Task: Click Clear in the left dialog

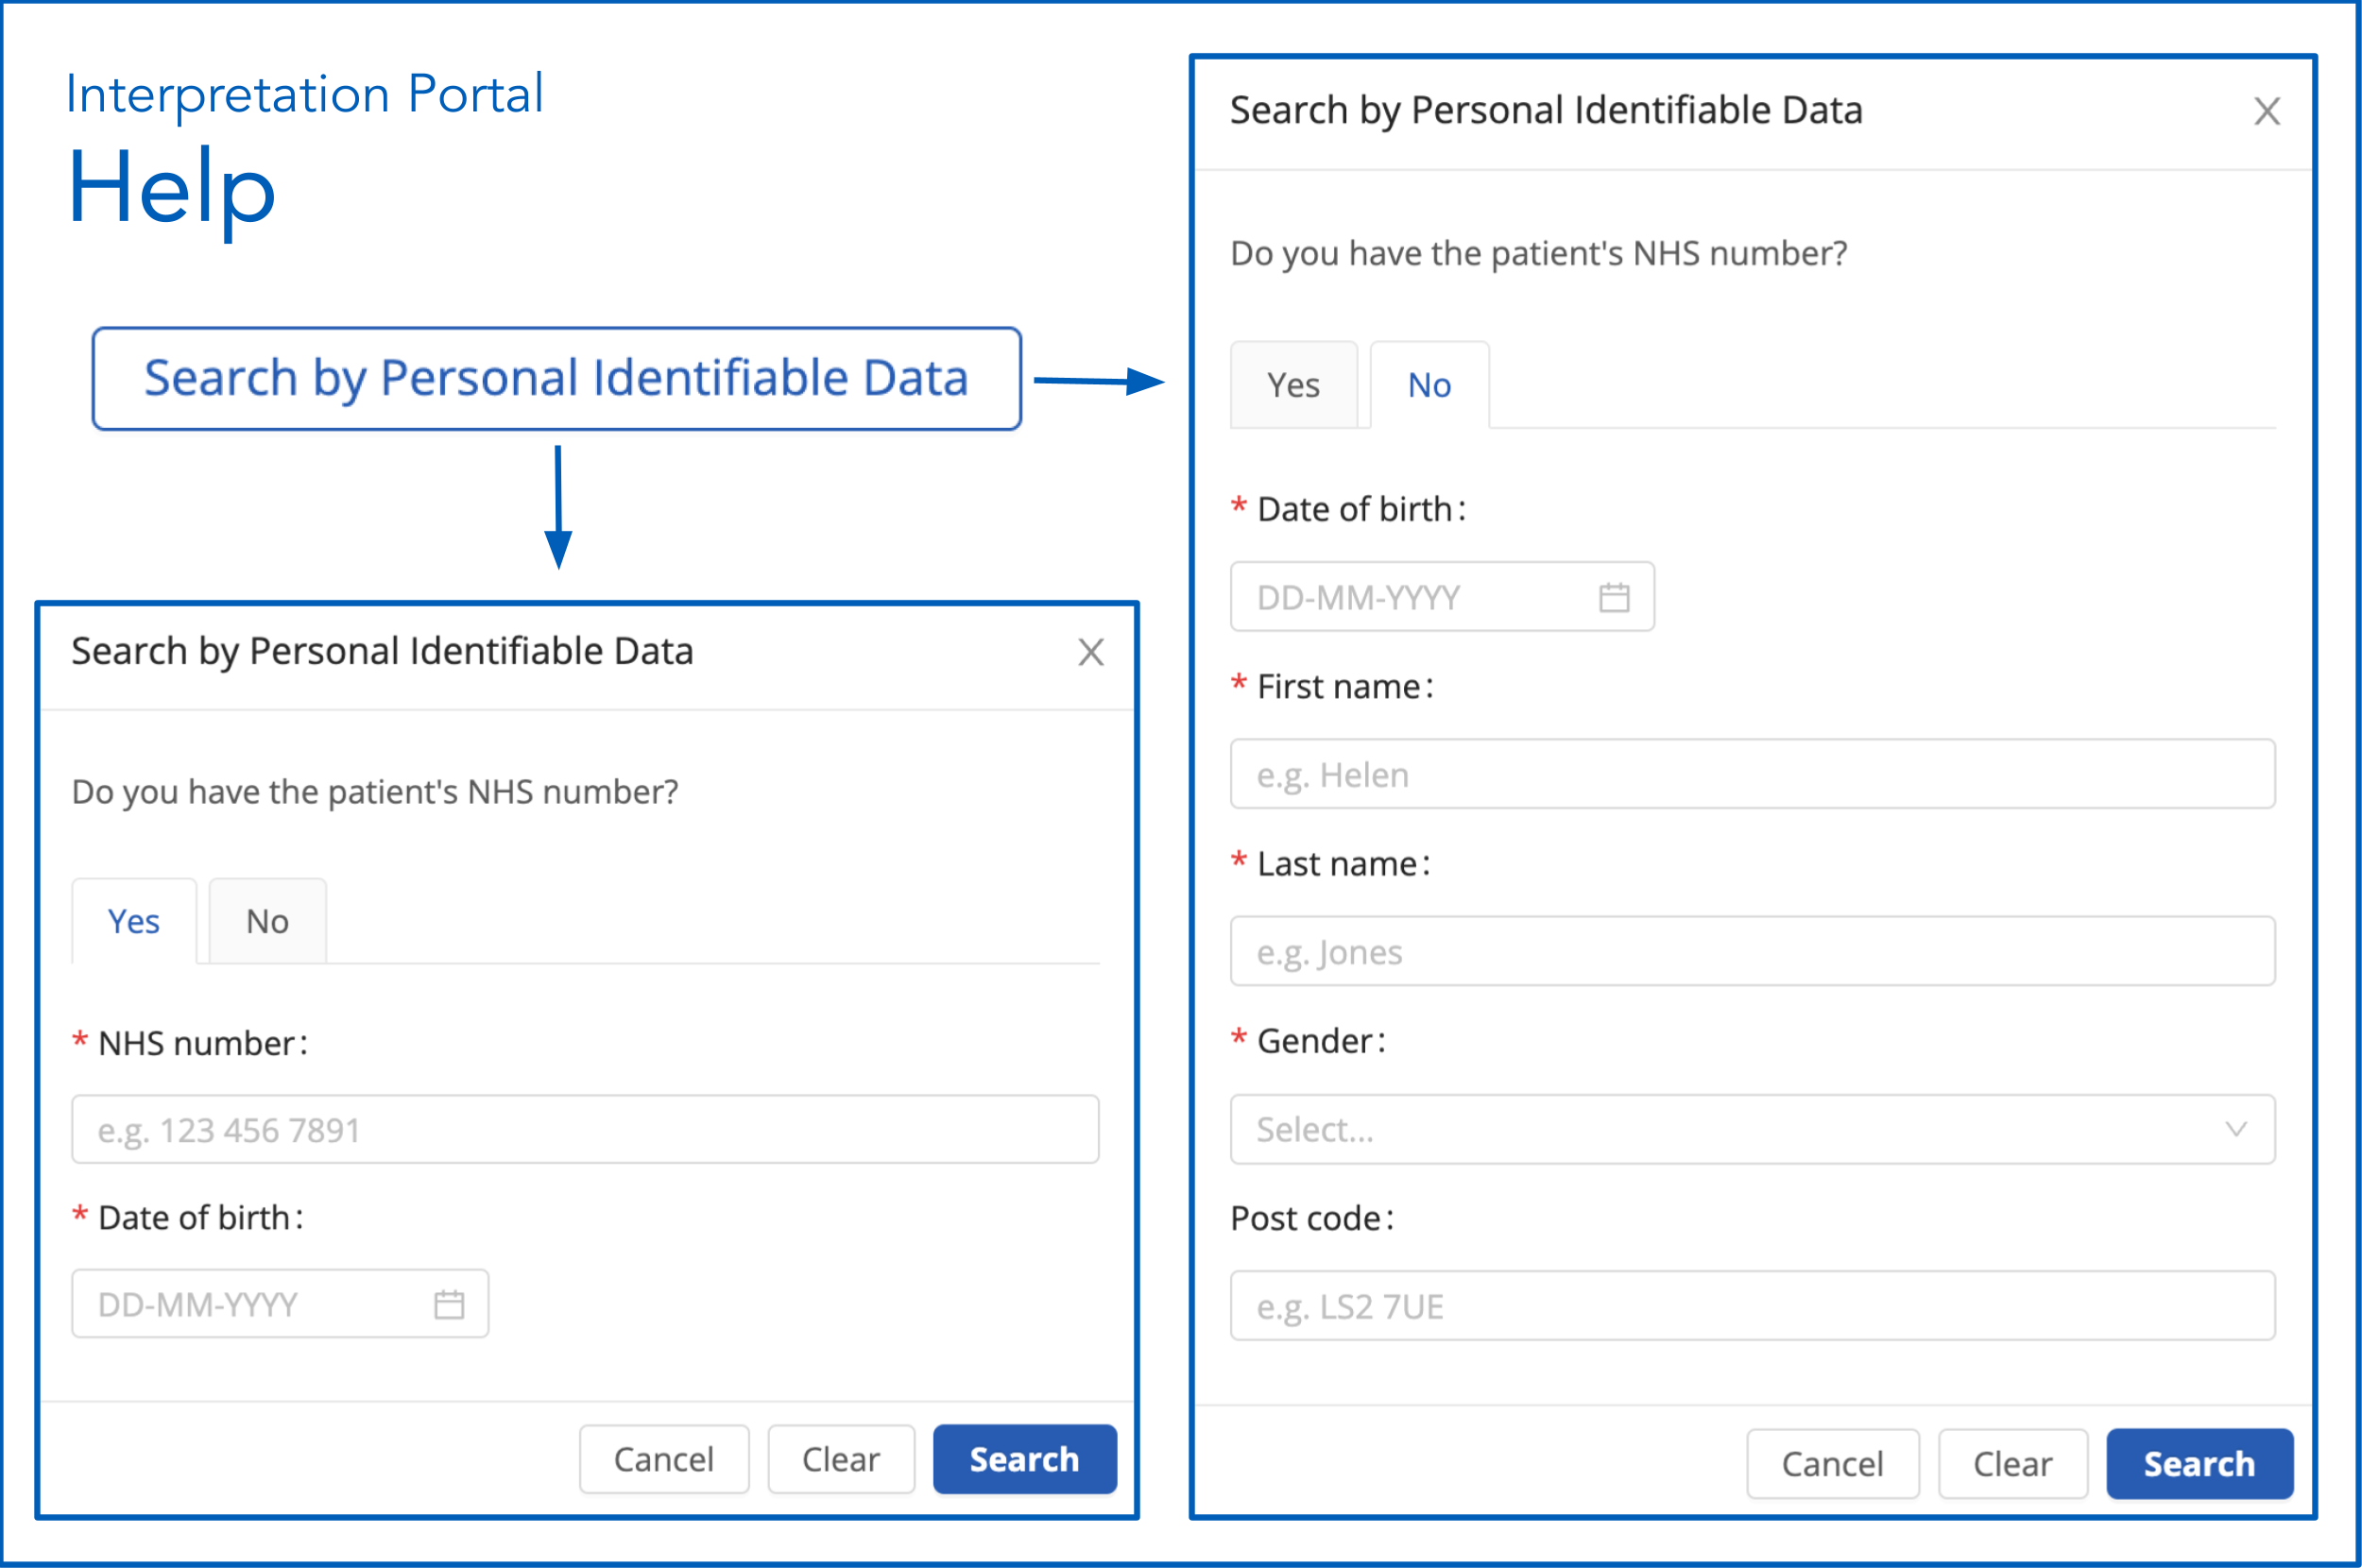Action: [x=840, y=1459]
